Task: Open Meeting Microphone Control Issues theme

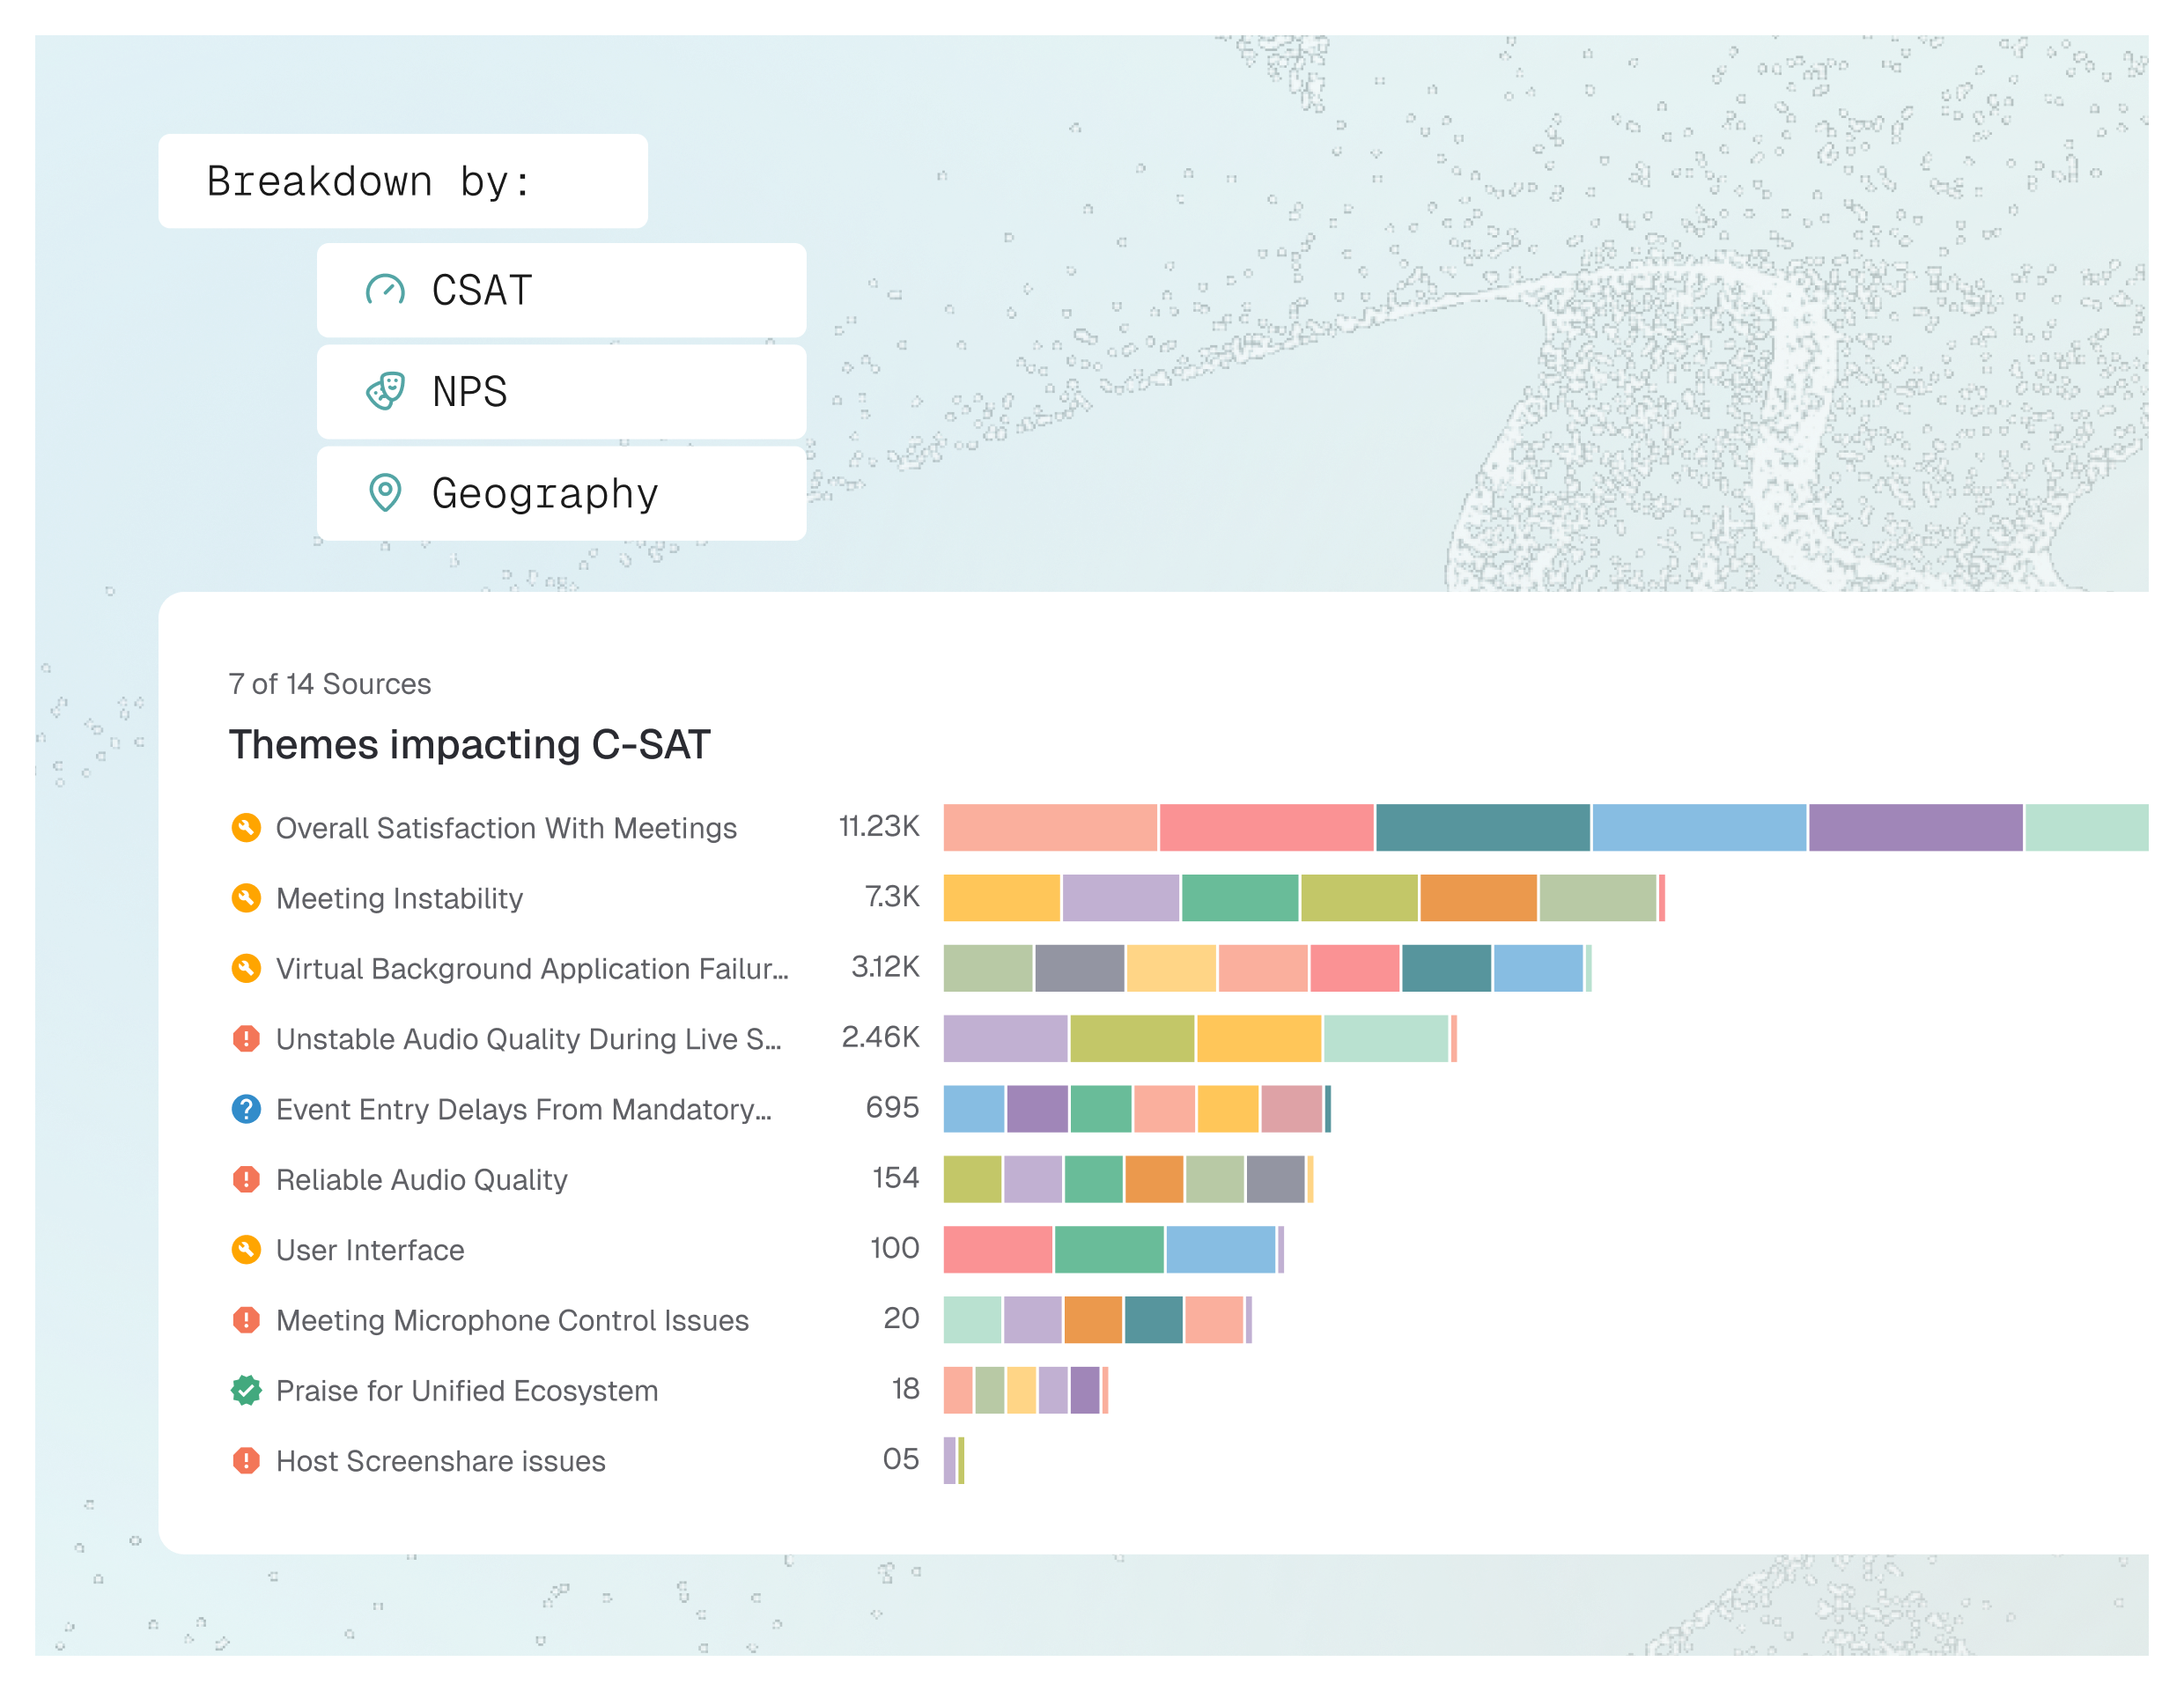Action: coord(512,1320)
